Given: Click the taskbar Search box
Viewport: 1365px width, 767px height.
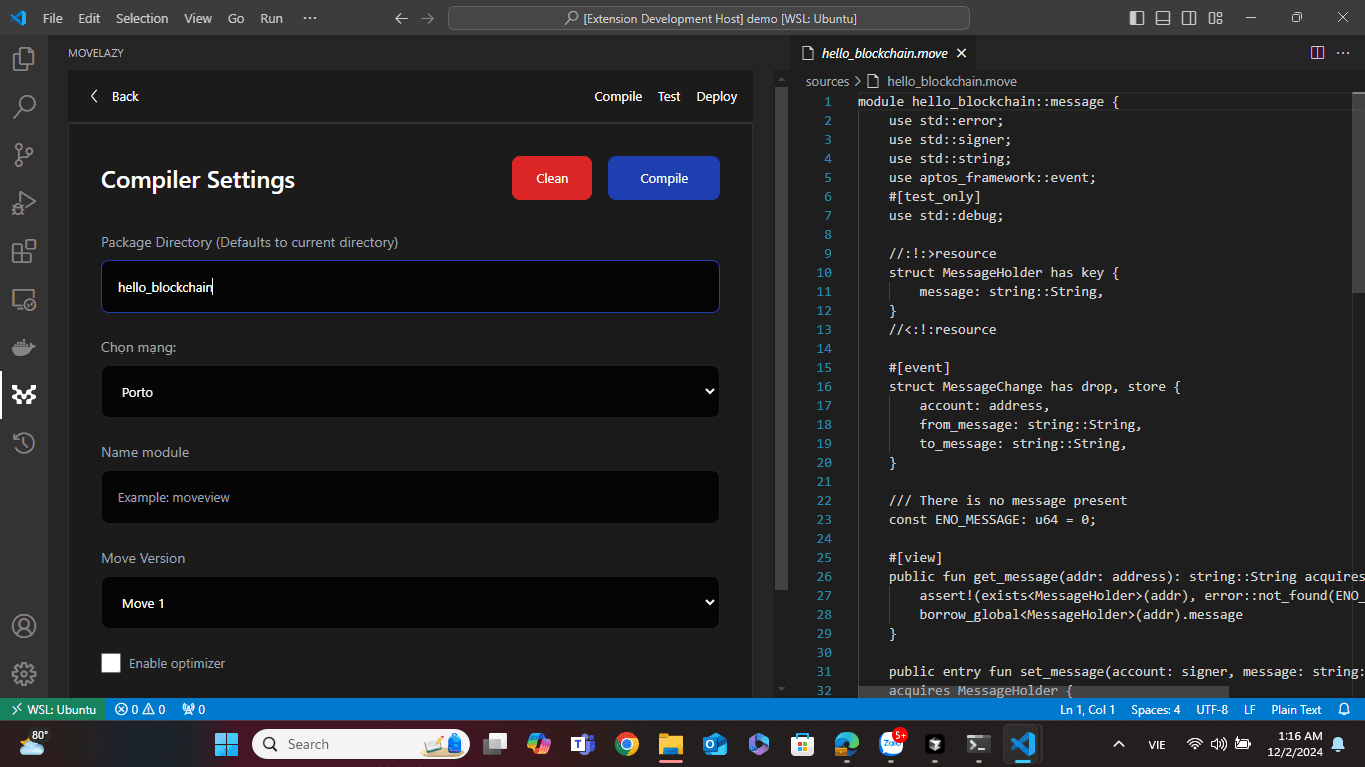Looking at the screenshot, I should pos(361,744).
